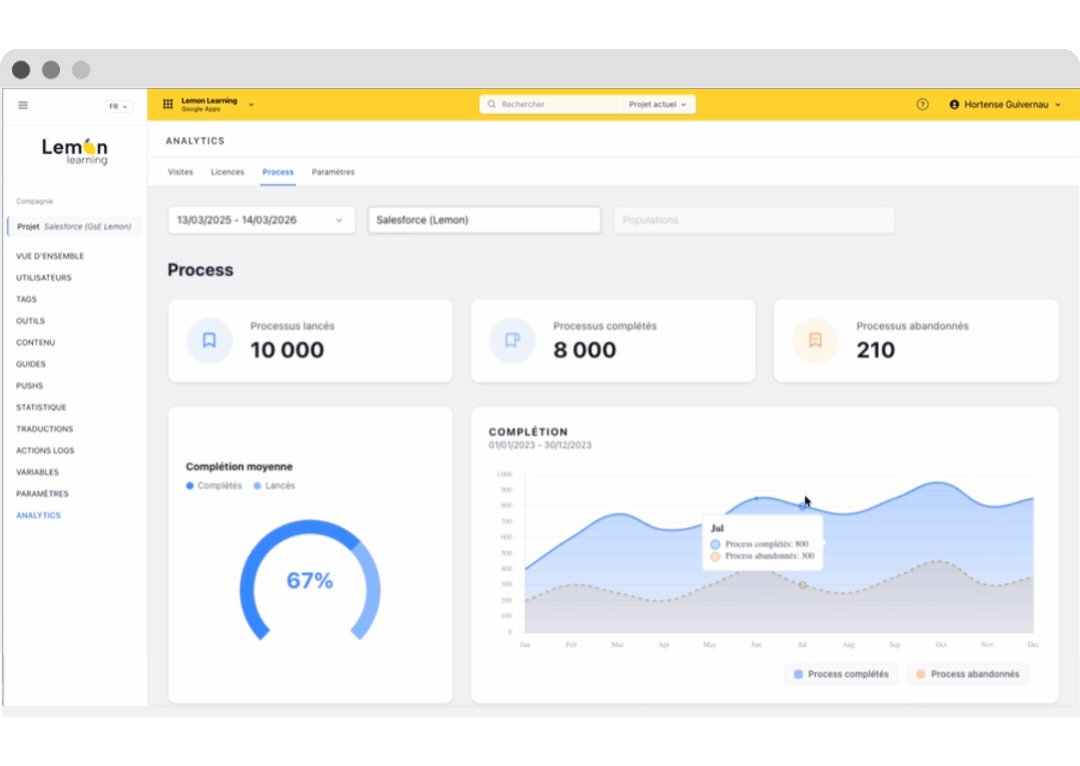Switch to the Visites tab

coord(180,172)
